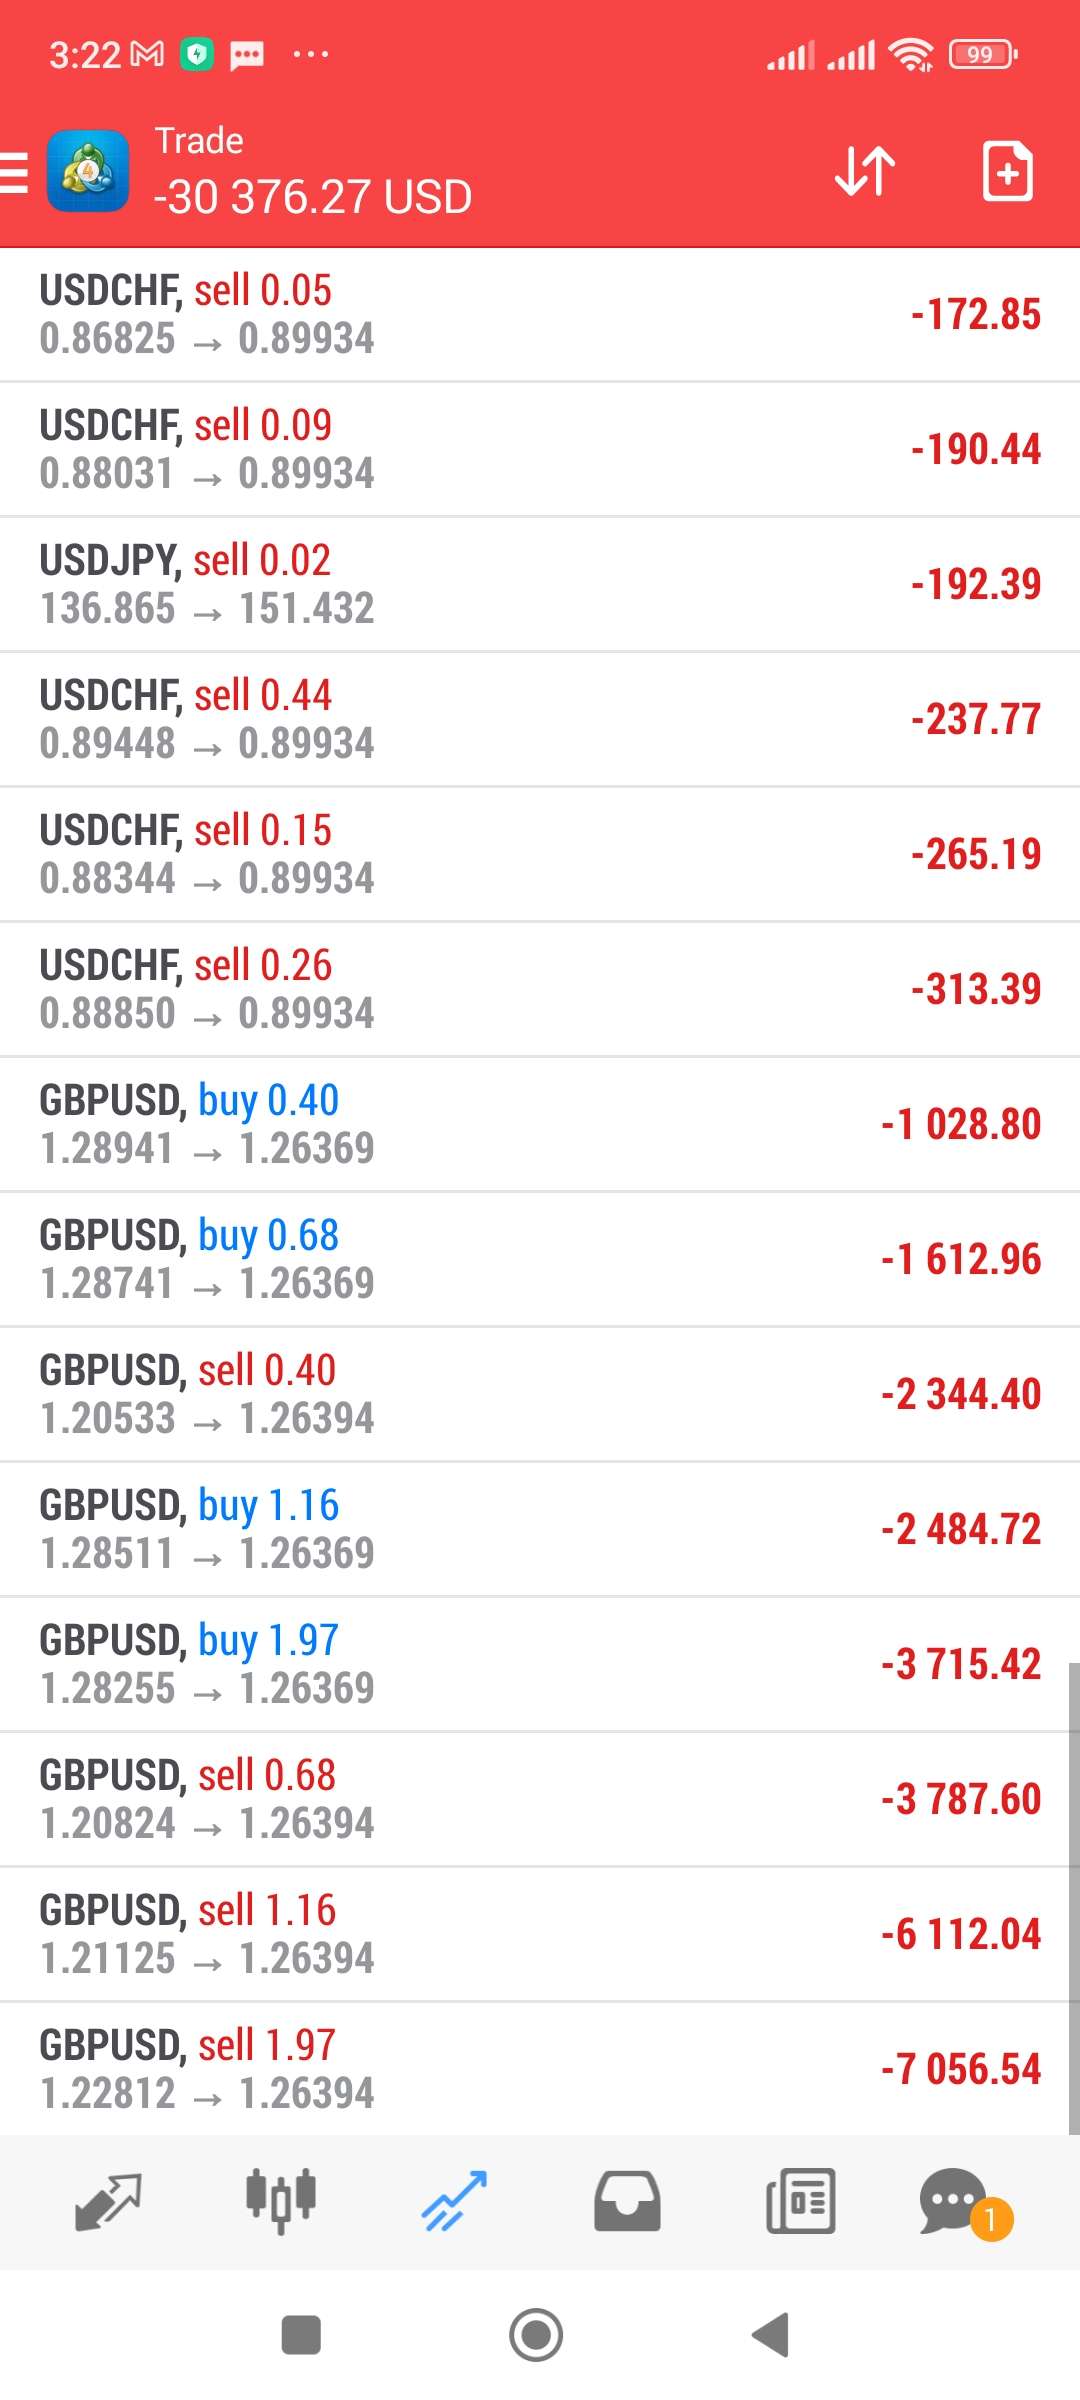This screenshot has width=1080, height=2400.
Task: Select the USDCHF sell 0.44 trade
Action: (540, 720)
